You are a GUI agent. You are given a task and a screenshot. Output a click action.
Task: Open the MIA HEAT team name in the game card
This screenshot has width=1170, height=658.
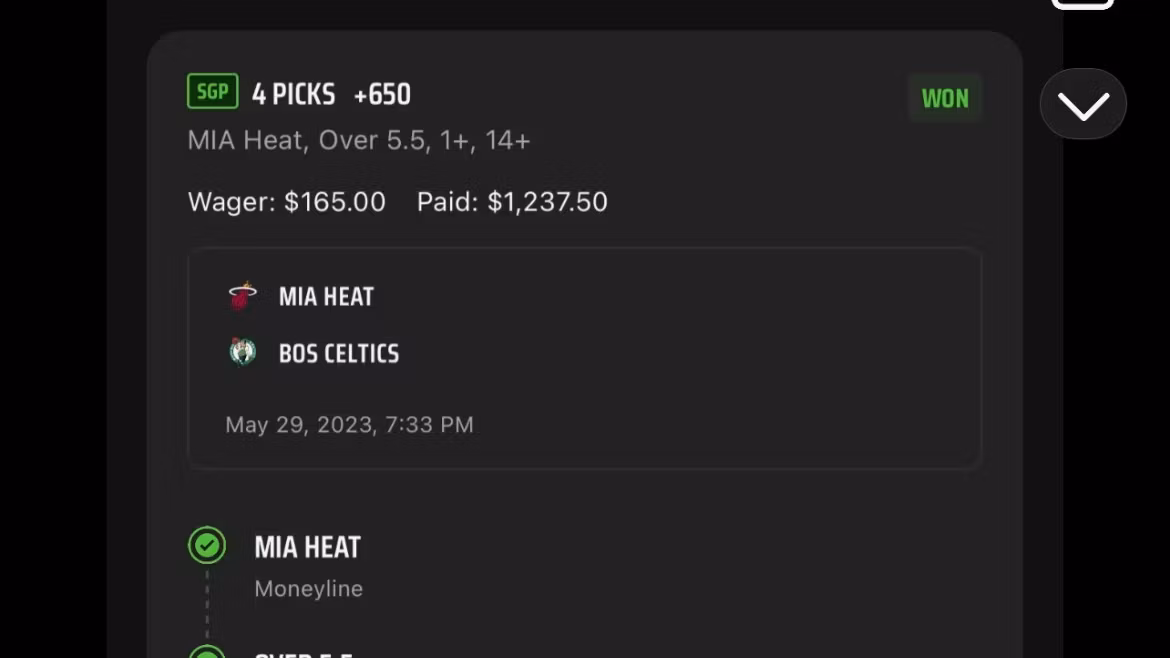[x=326, y=297]
